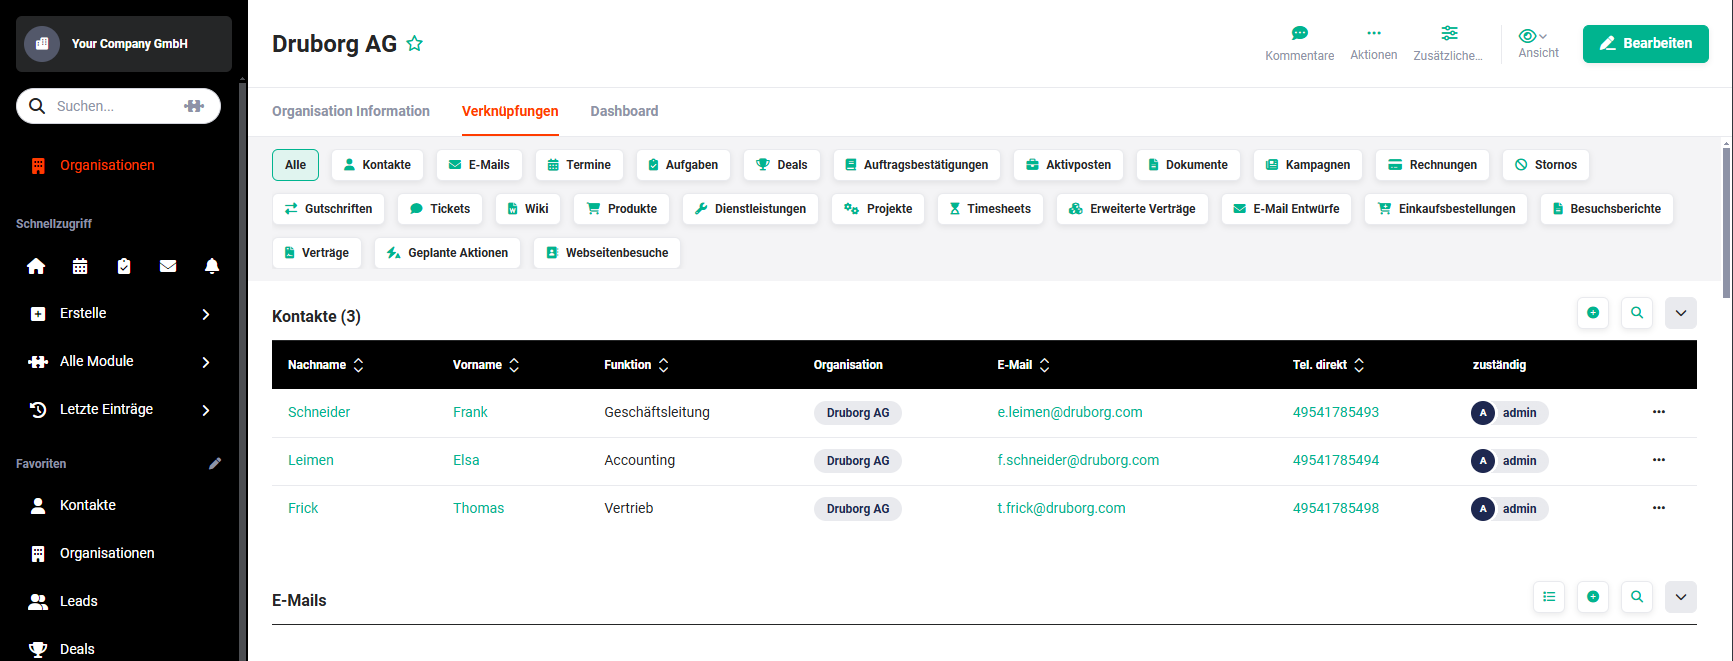Expand the Erstelle sidebar menu

coord(120,313)
